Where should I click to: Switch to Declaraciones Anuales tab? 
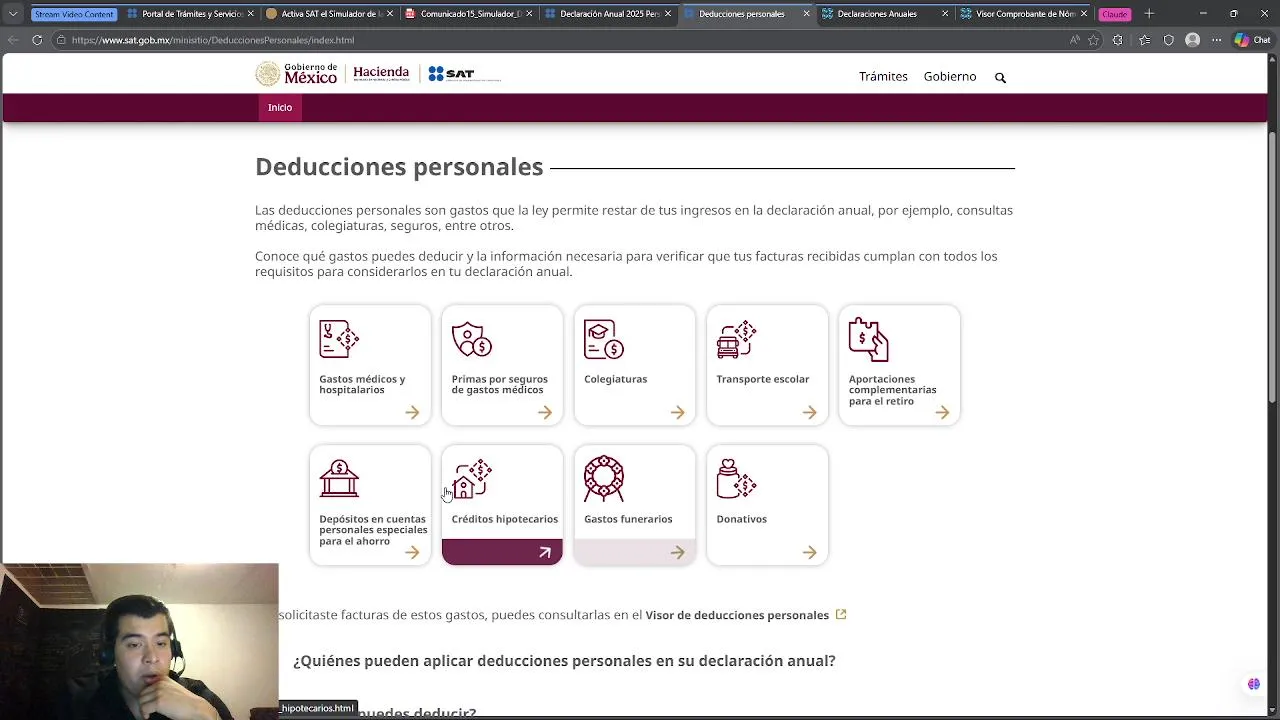tap(885, 14)
